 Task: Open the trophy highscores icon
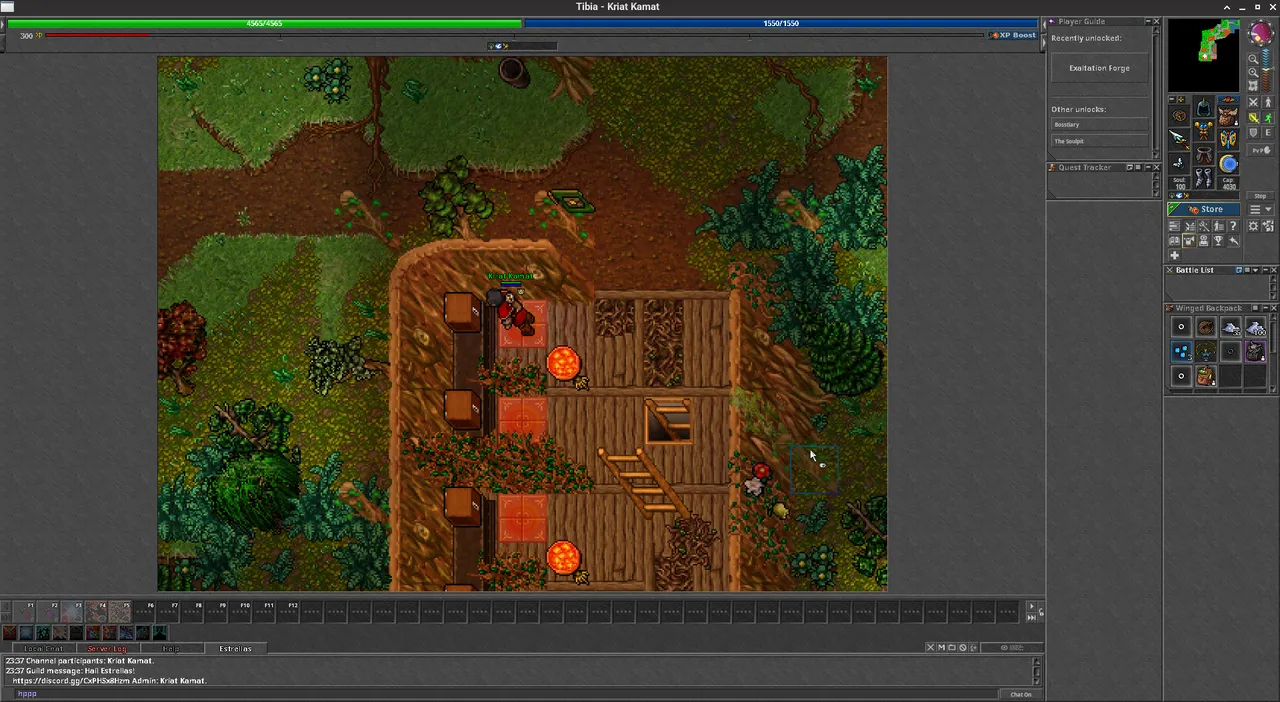pos(1218,240)
